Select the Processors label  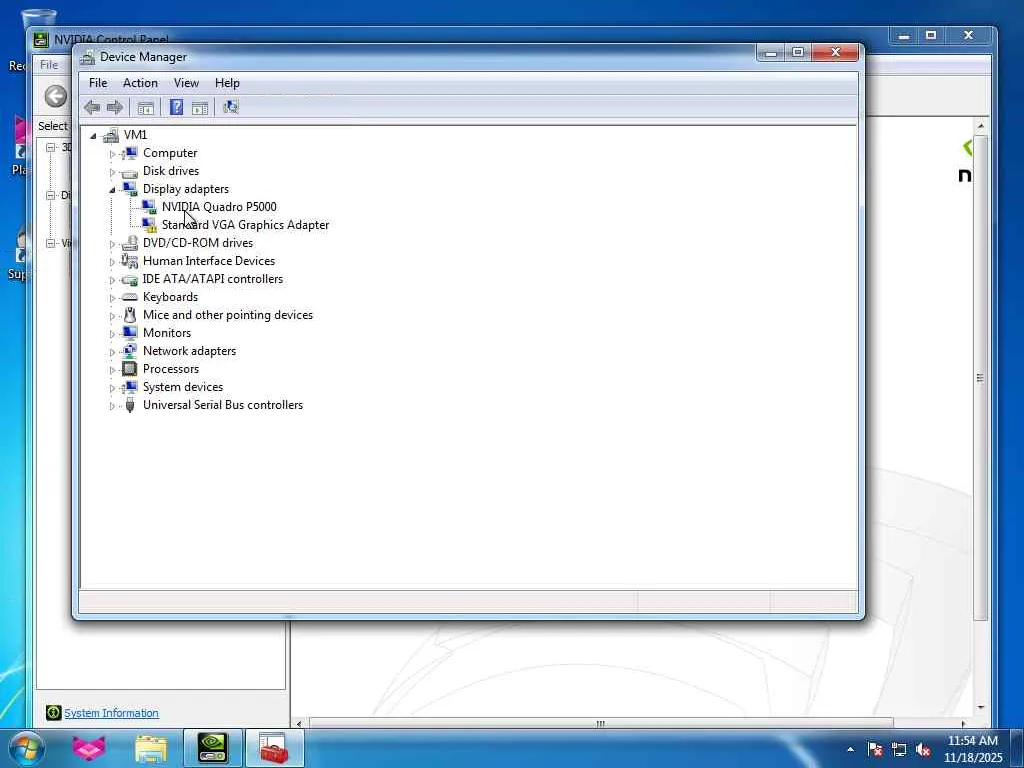pyautogui.click(x=171, y=369)
